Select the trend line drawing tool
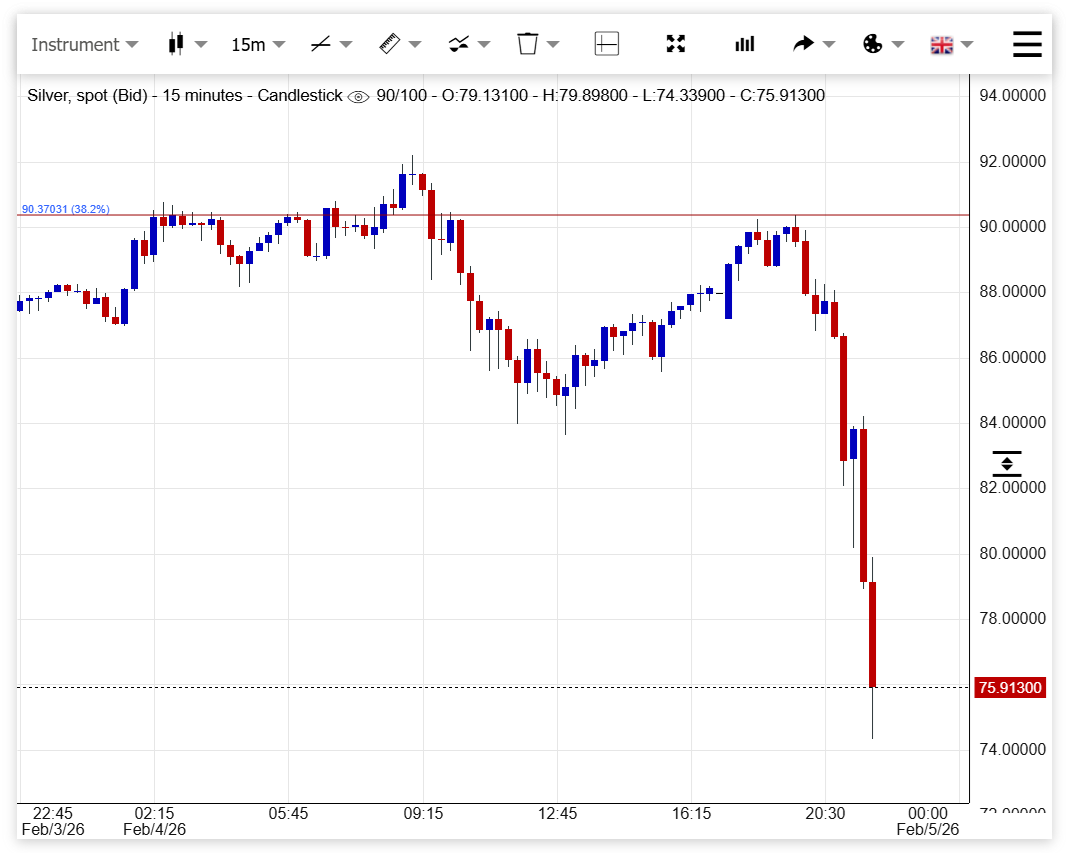Image resolution: width=1066 pixels, height=853 pixels. [320, 44]
